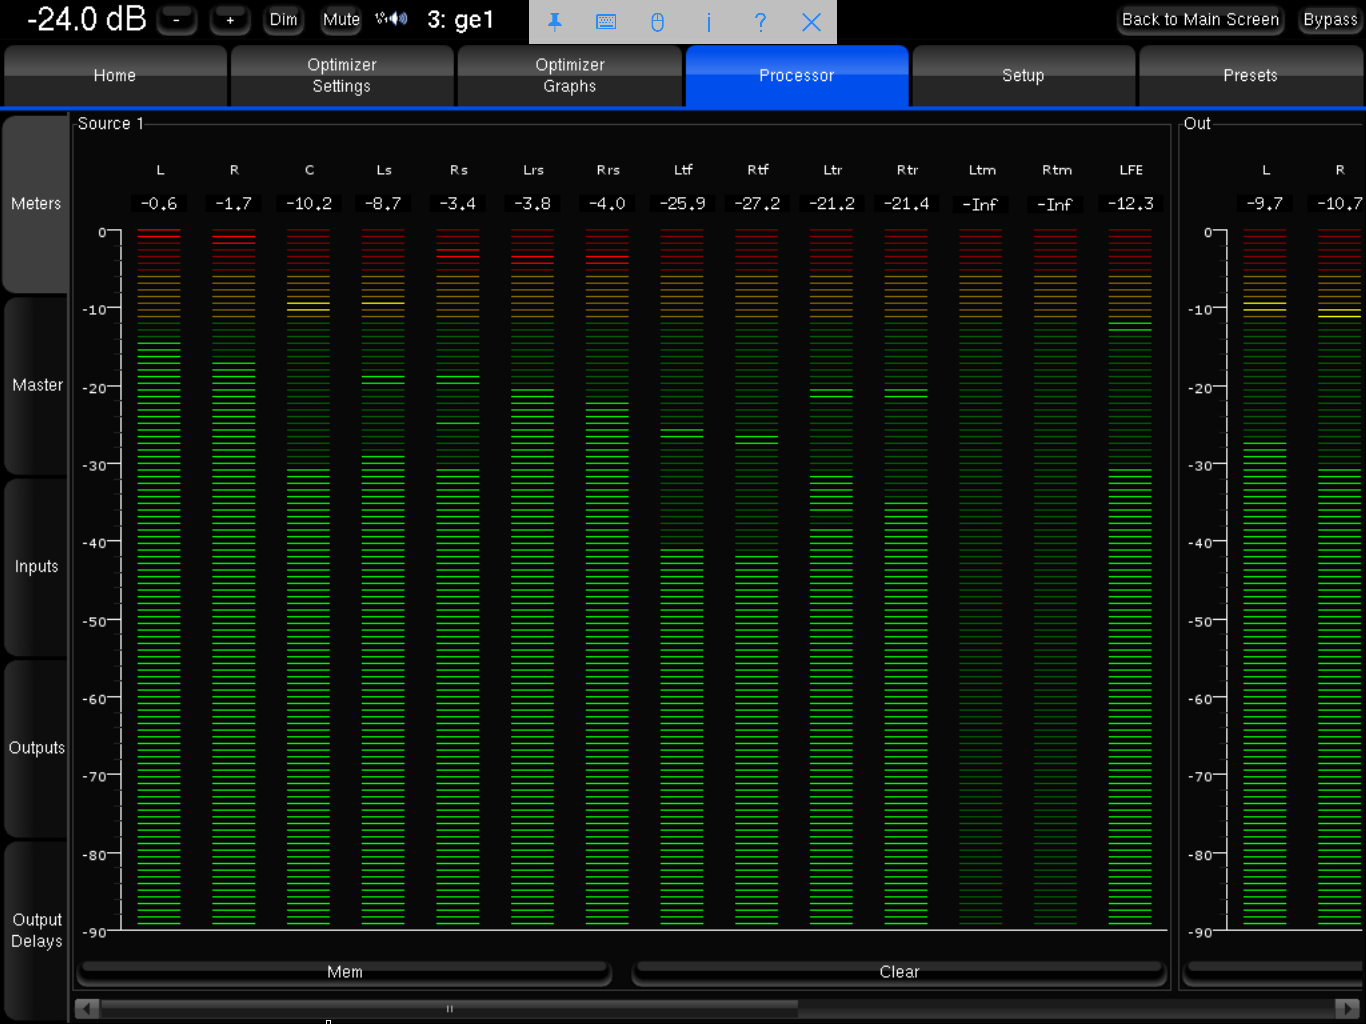The width and height of the screenshot is (1366, 1024).
Task: Select Output Delays in sidebar
Action: click(37, 930)
